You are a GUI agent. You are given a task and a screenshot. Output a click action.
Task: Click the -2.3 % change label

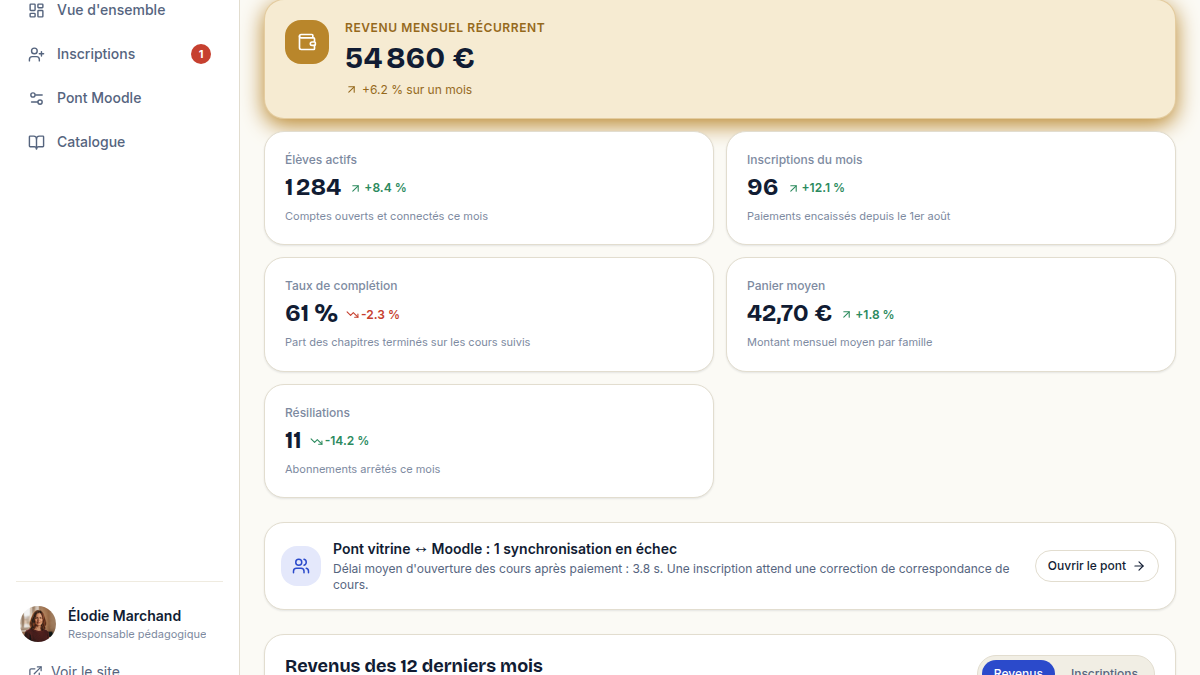click(x=380, y=314)
